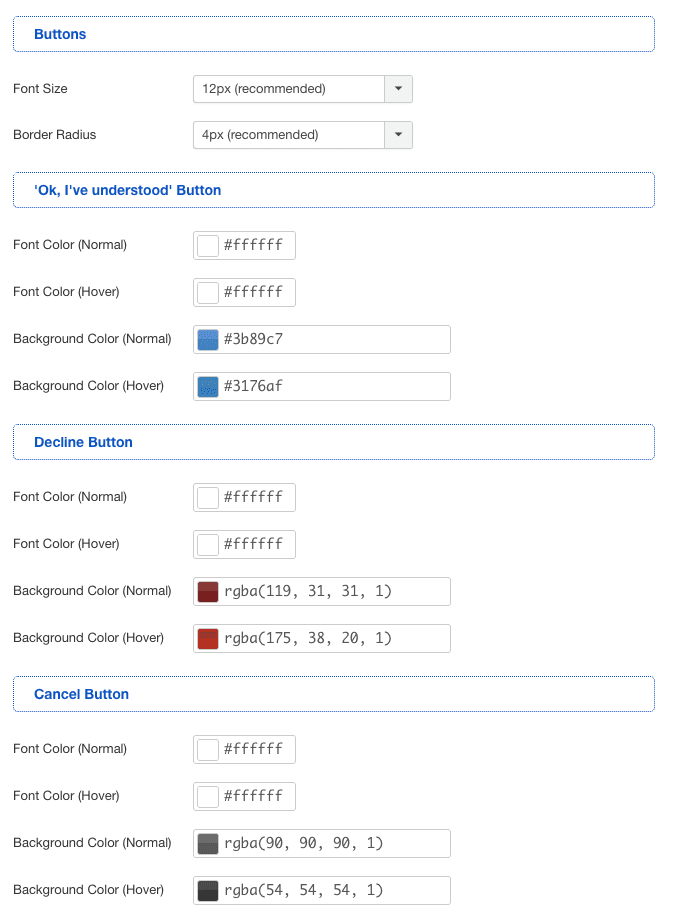Open OK button hover font color swatch
The height and width of the screenshot is (915, 681).
pos(208,293)
